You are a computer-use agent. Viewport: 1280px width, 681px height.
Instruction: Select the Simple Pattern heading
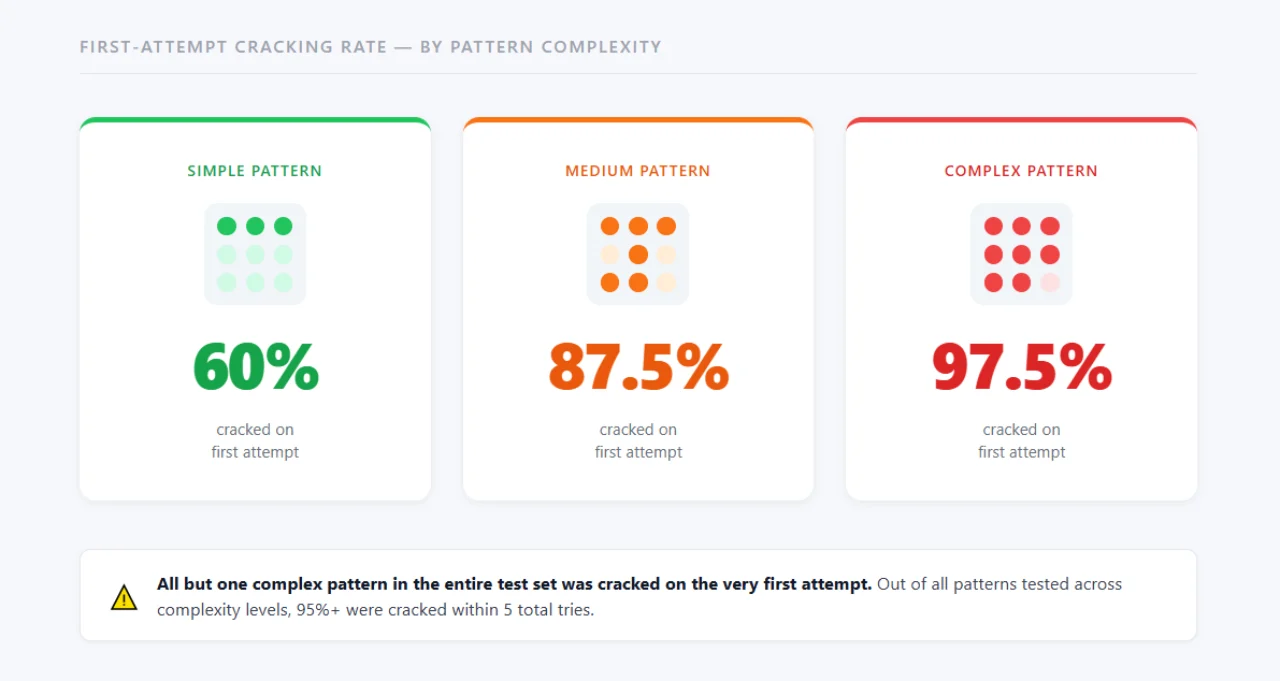point(255,171)
